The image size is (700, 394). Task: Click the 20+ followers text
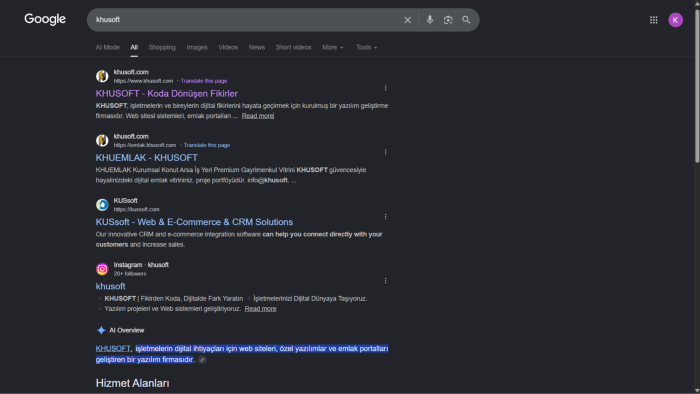(x=130, y=274)
